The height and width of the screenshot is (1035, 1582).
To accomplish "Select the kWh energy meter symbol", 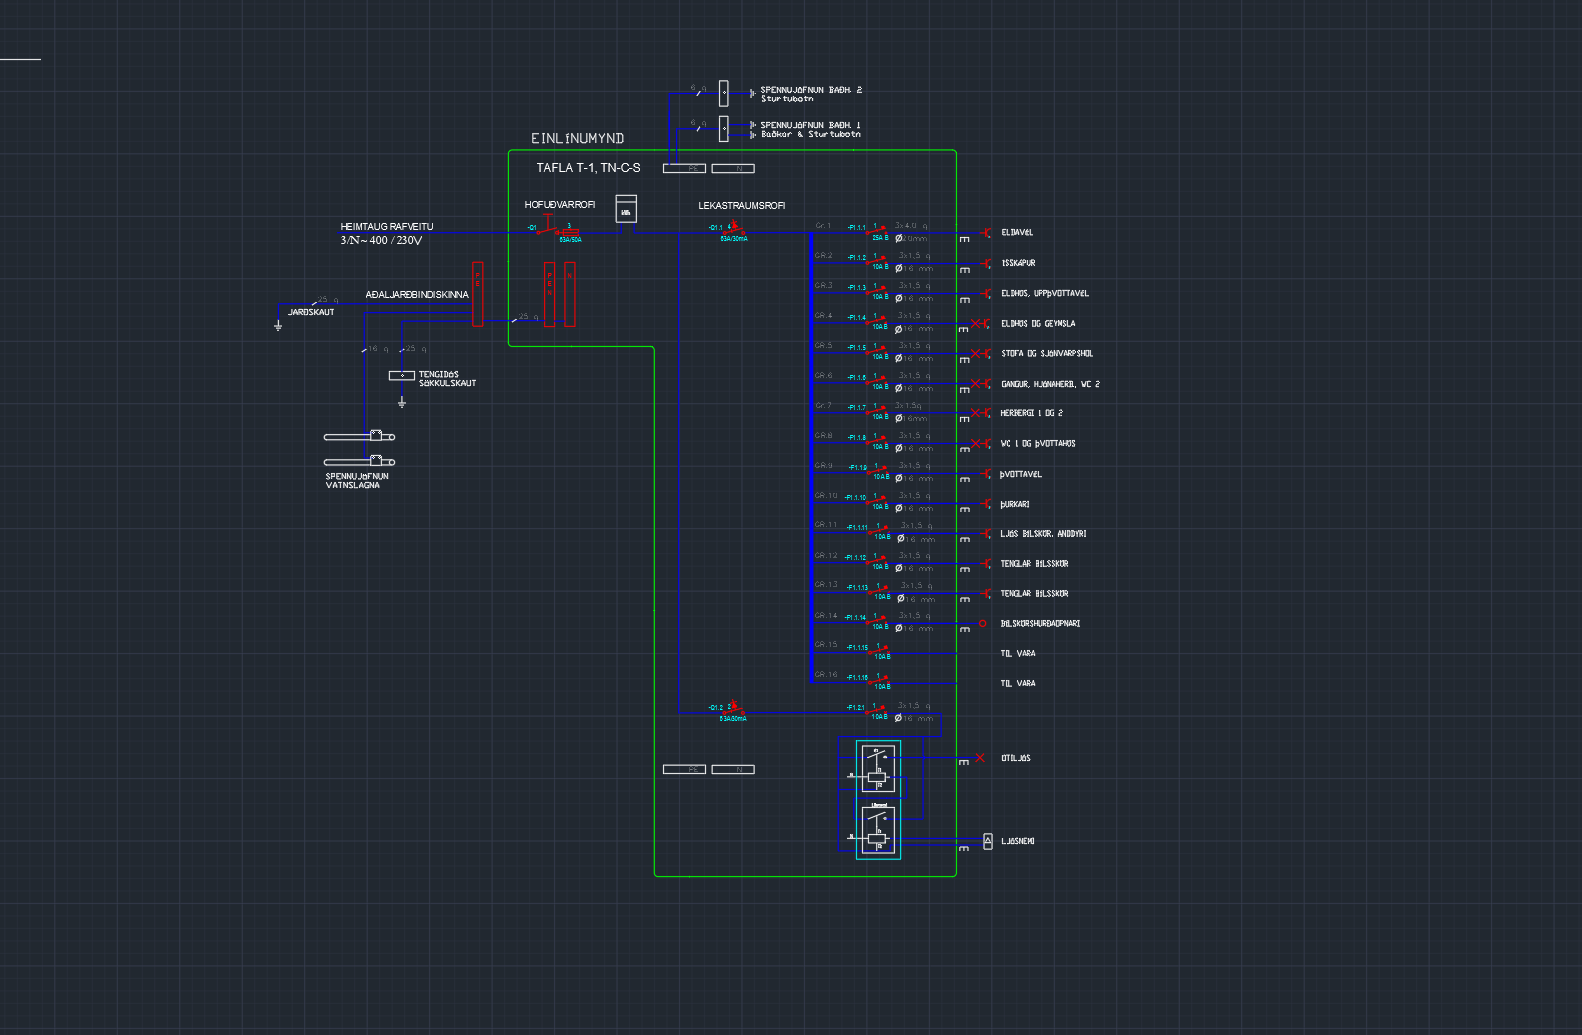I will pyautogui.click(x=626, y=208).
